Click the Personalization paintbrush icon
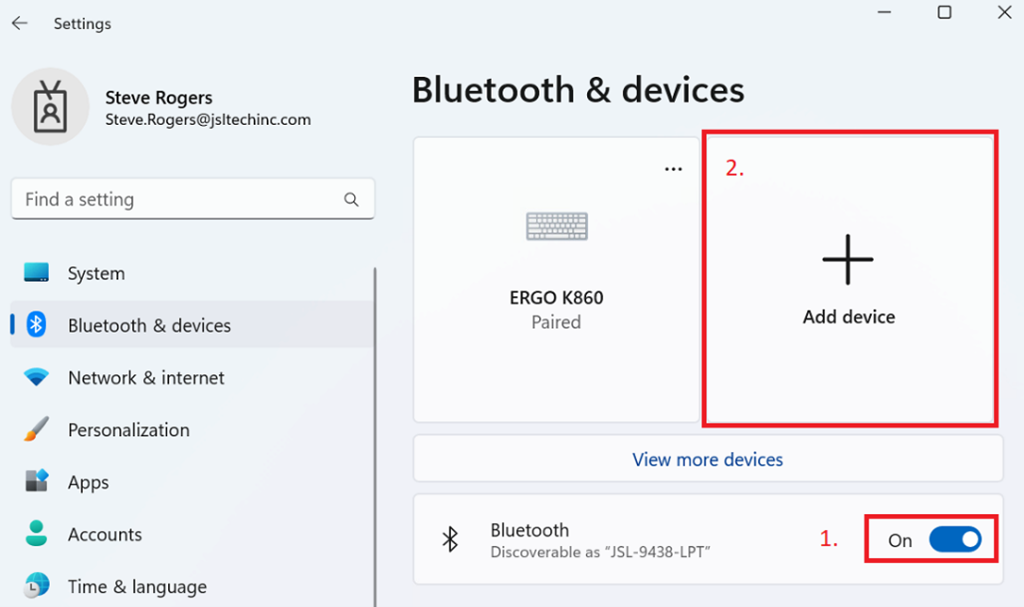The width and height of the screenshot is (1024, 607). point(37,430)
